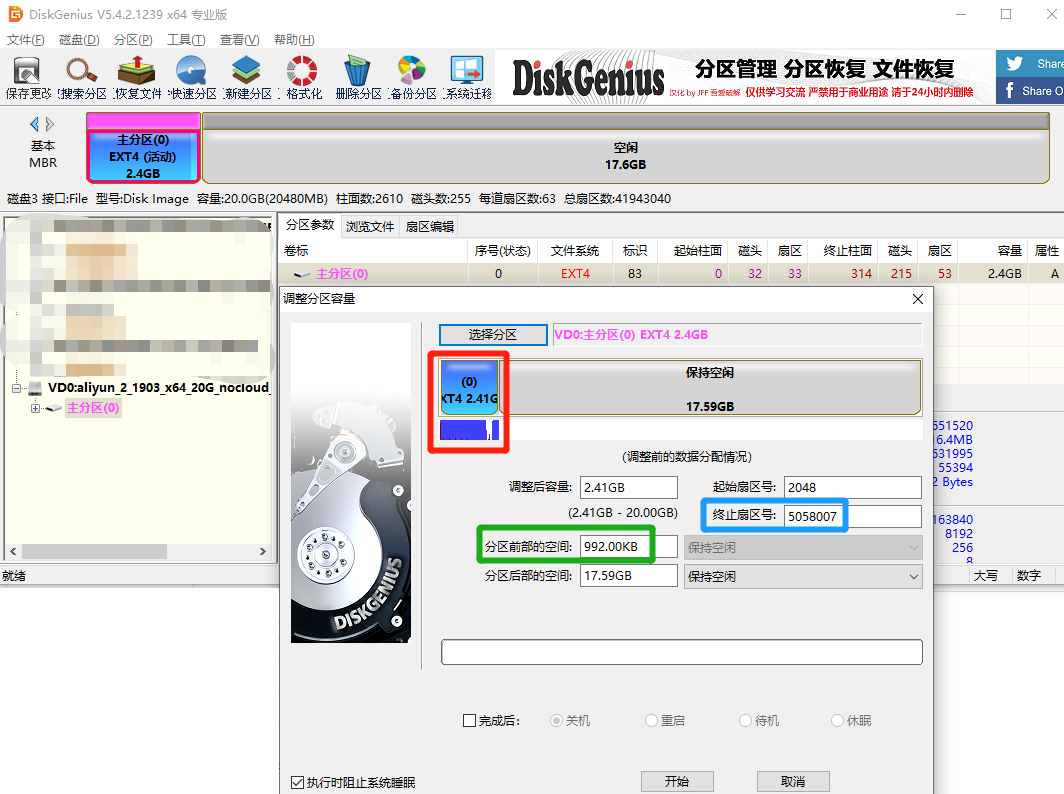Click the Save Changes (保存更改) toolbar icon
Screen dimensions: 1064x794
click(x=27, y=78)
